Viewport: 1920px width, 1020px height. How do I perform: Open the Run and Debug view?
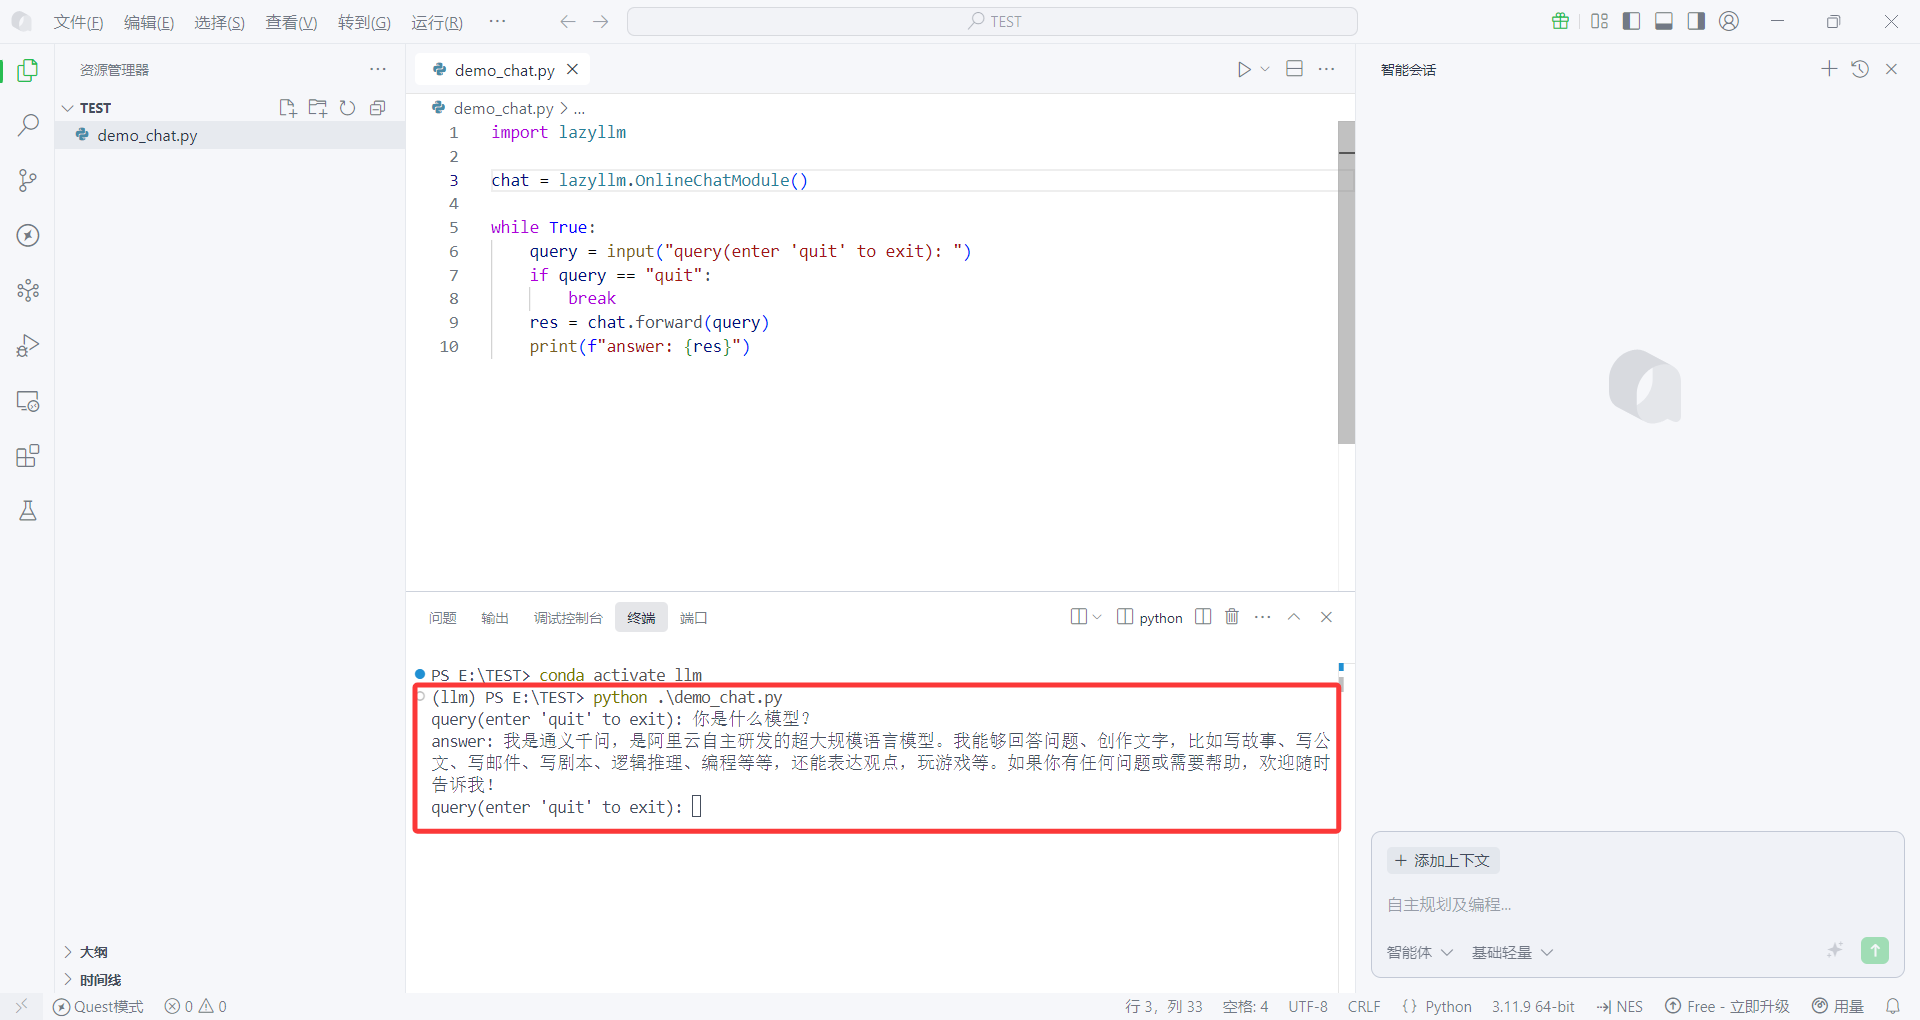28,346
